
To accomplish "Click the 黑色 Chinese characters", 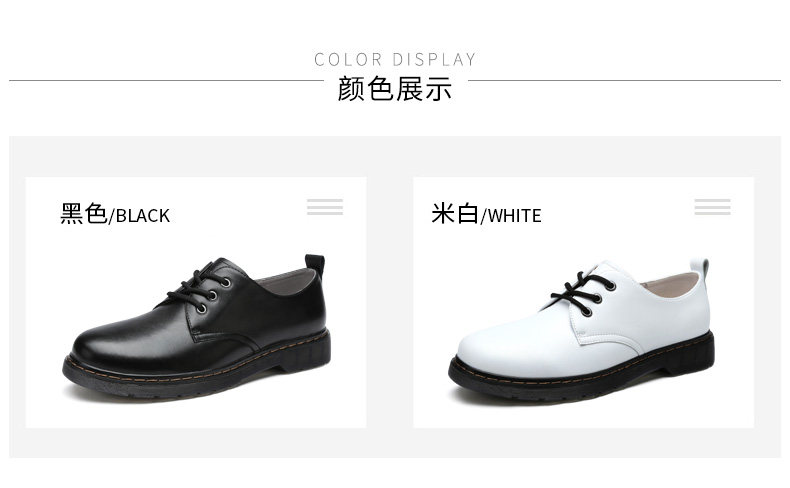I will click(84, 213).
